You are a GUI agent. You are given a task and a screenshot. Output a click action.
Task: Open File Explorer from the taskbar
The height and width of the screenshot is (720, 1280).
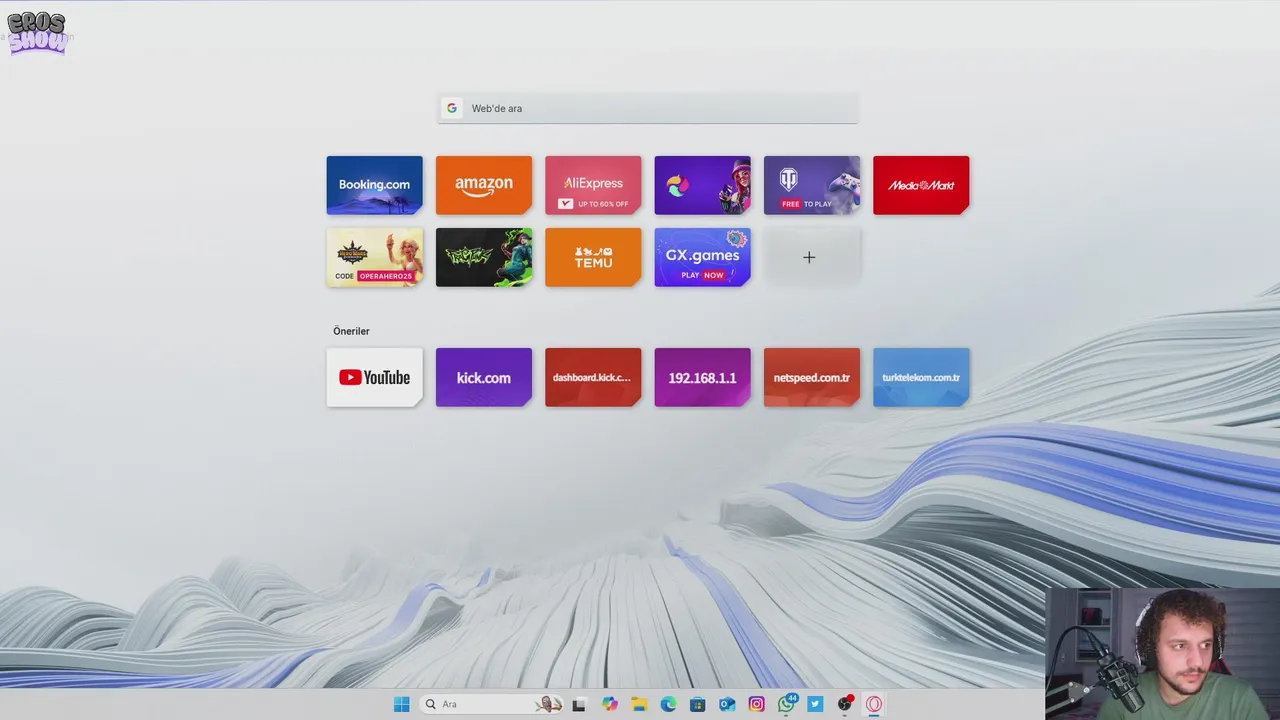tap(639, 704)
